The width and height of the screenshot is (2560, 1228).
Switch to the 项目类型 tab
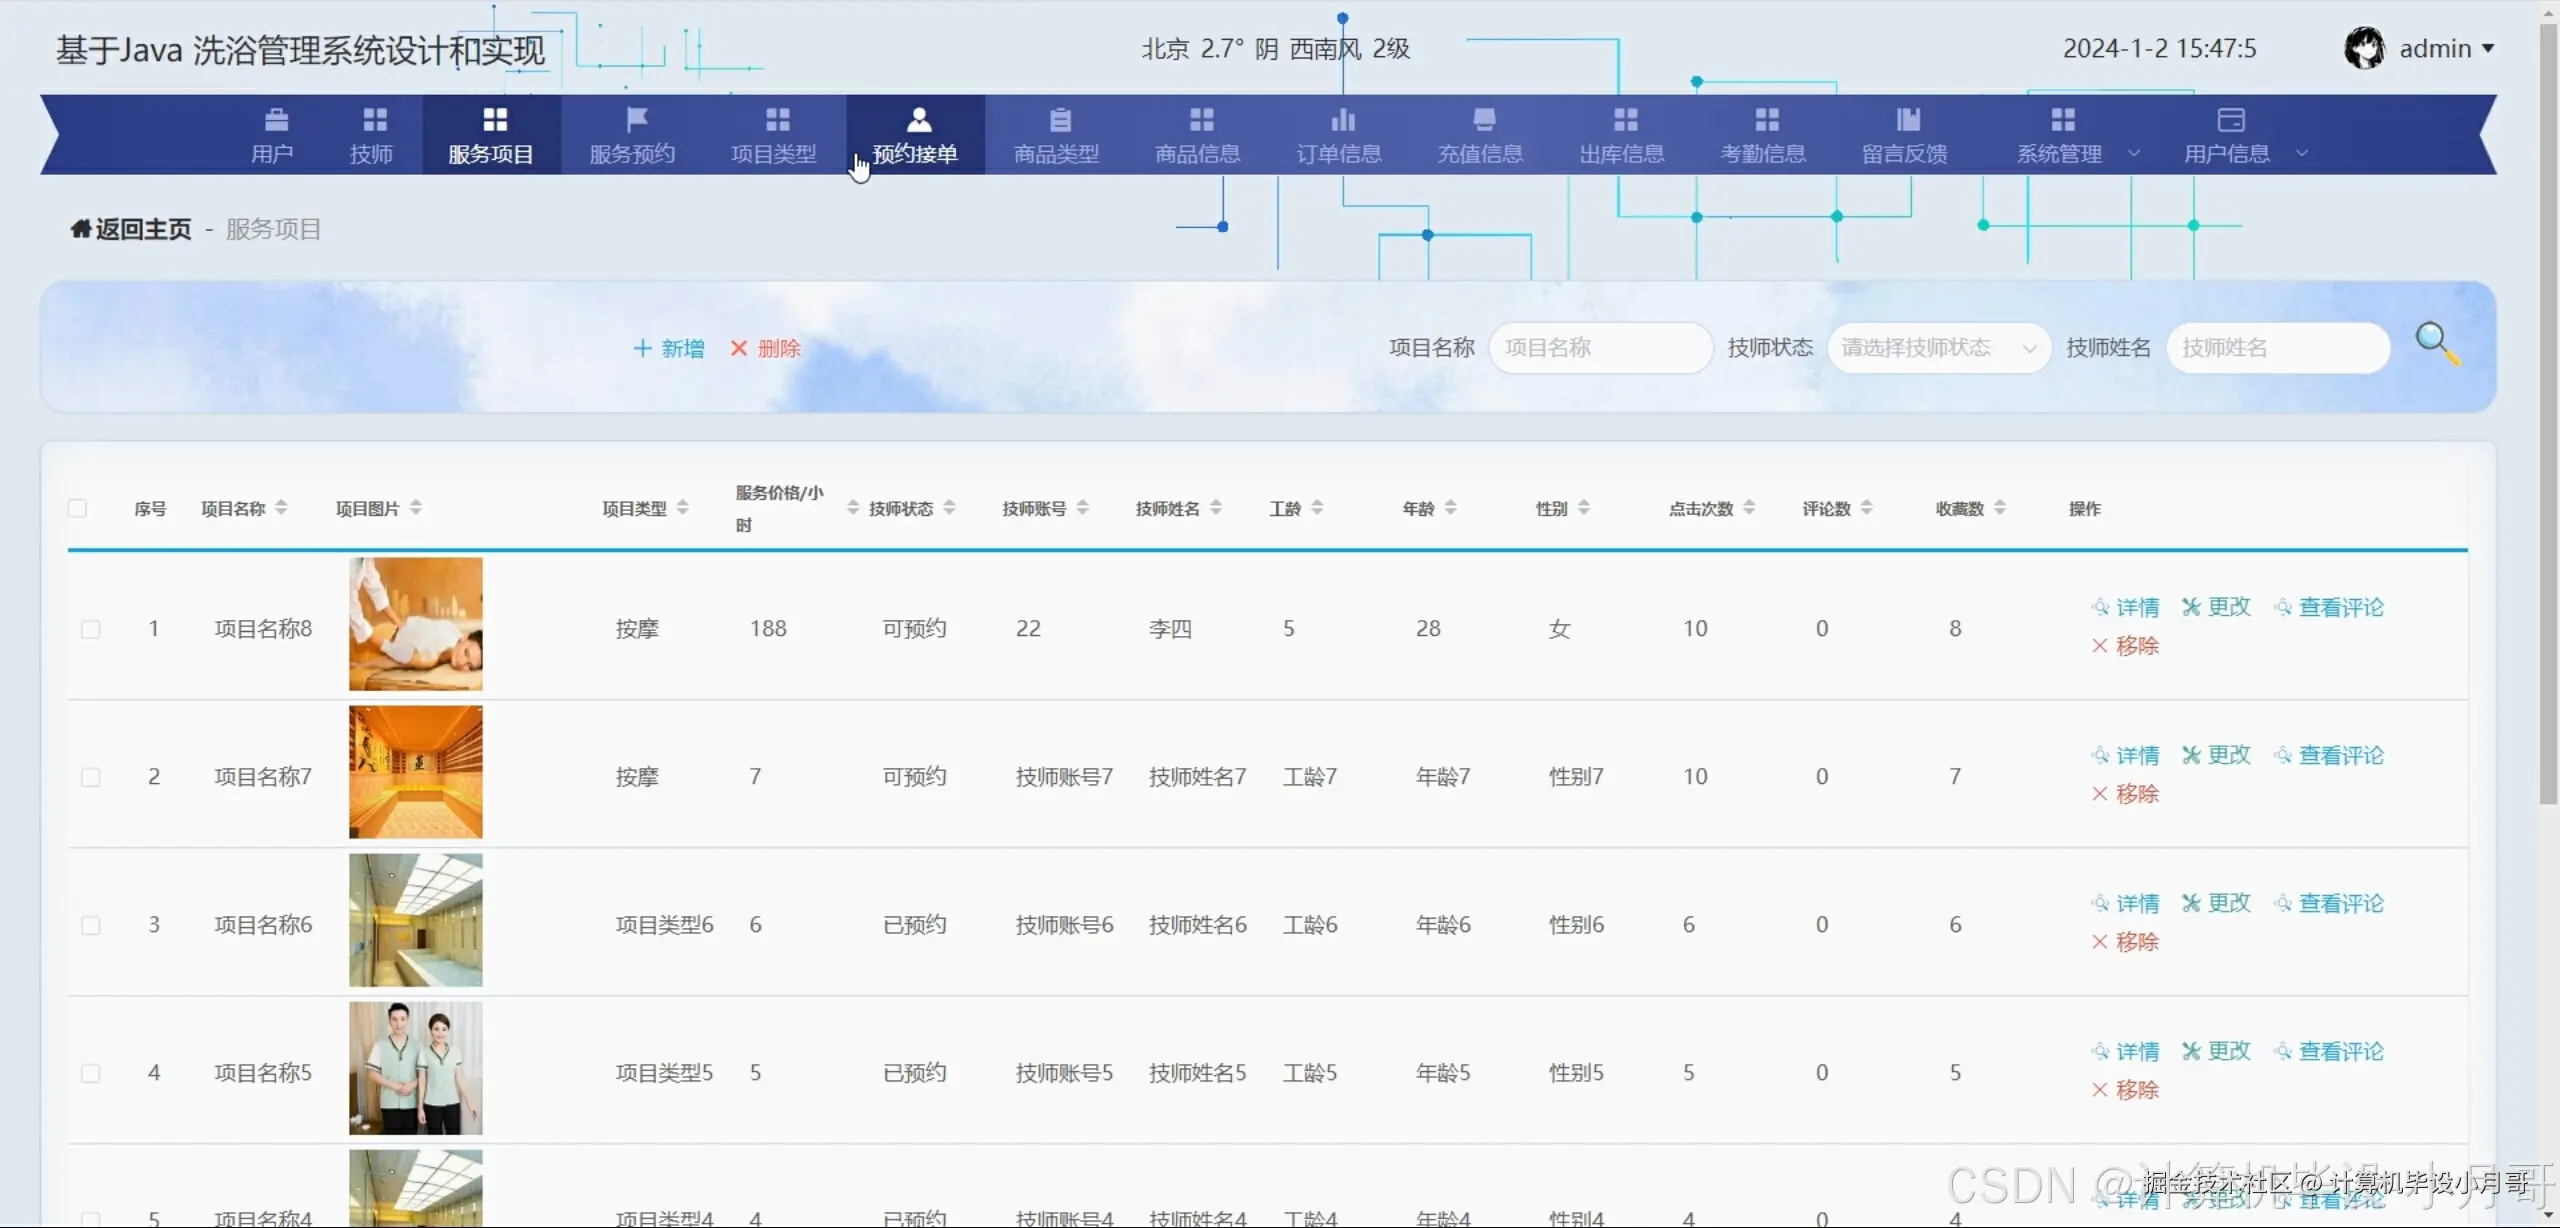(x=773, y=133)
